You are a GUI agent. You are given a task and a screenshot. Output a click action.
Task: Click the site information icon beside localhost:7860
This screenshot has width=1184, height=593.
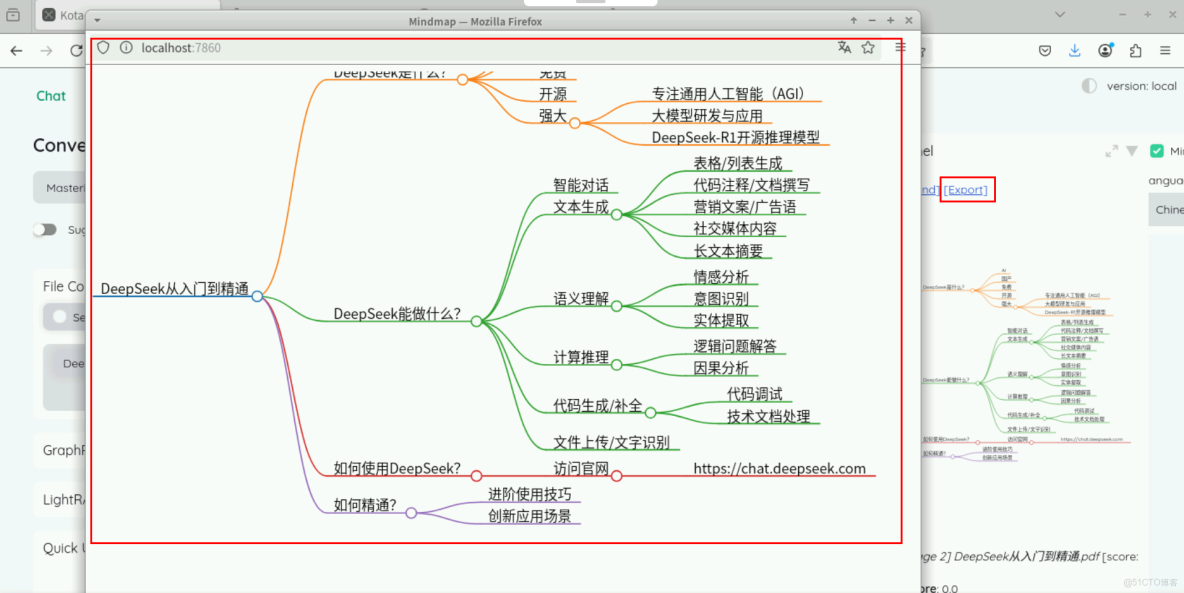tap(126, 48)
